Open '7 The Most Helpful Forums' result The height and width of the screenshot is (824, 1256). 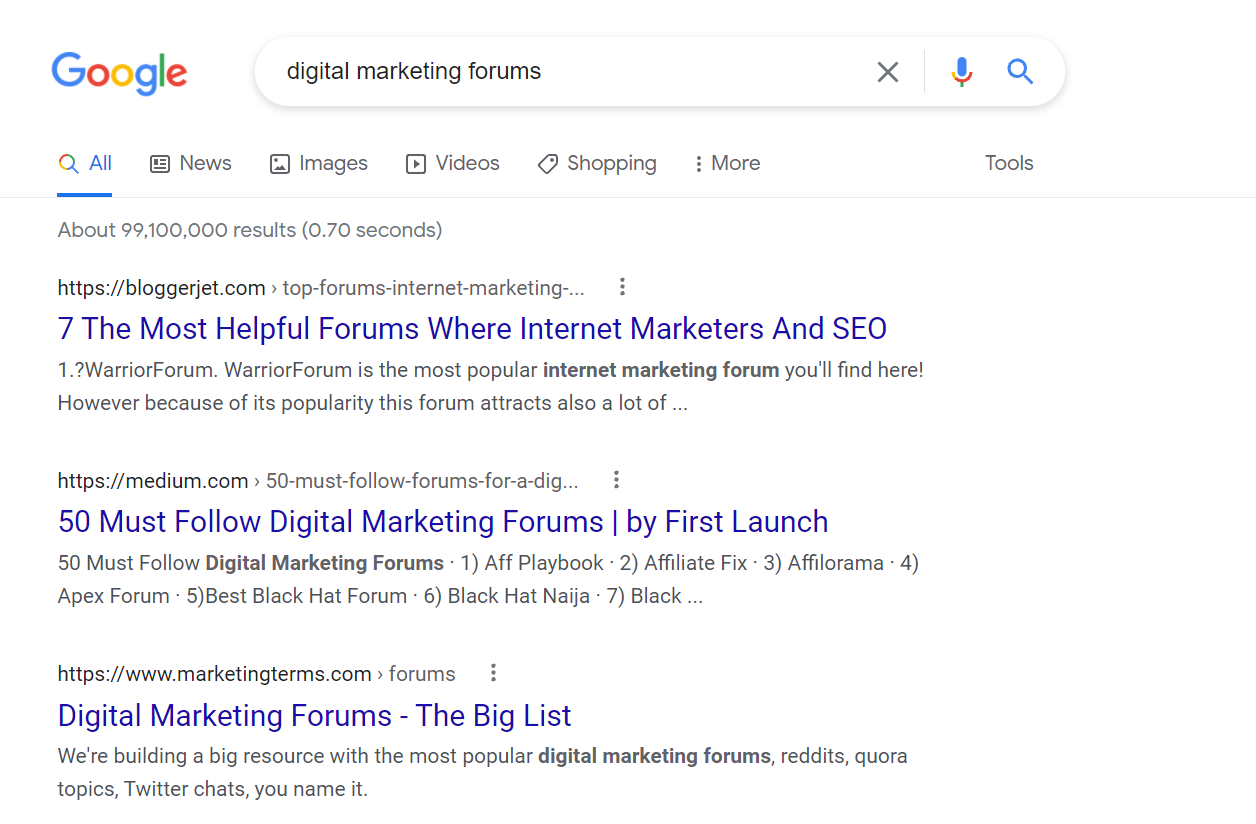pos(472,329)
